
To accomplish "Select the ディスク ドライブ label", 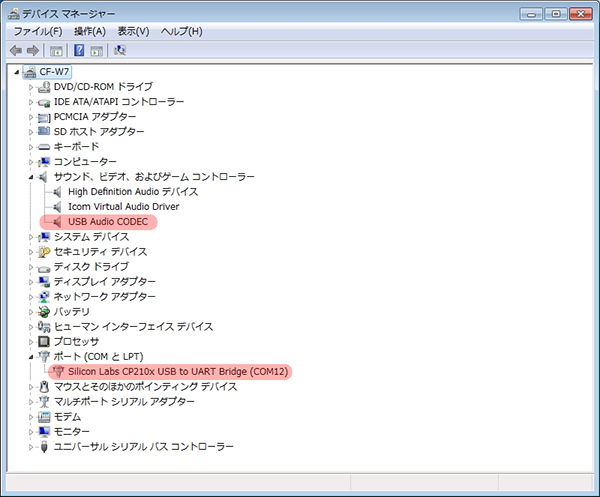I will pos(91,267).
